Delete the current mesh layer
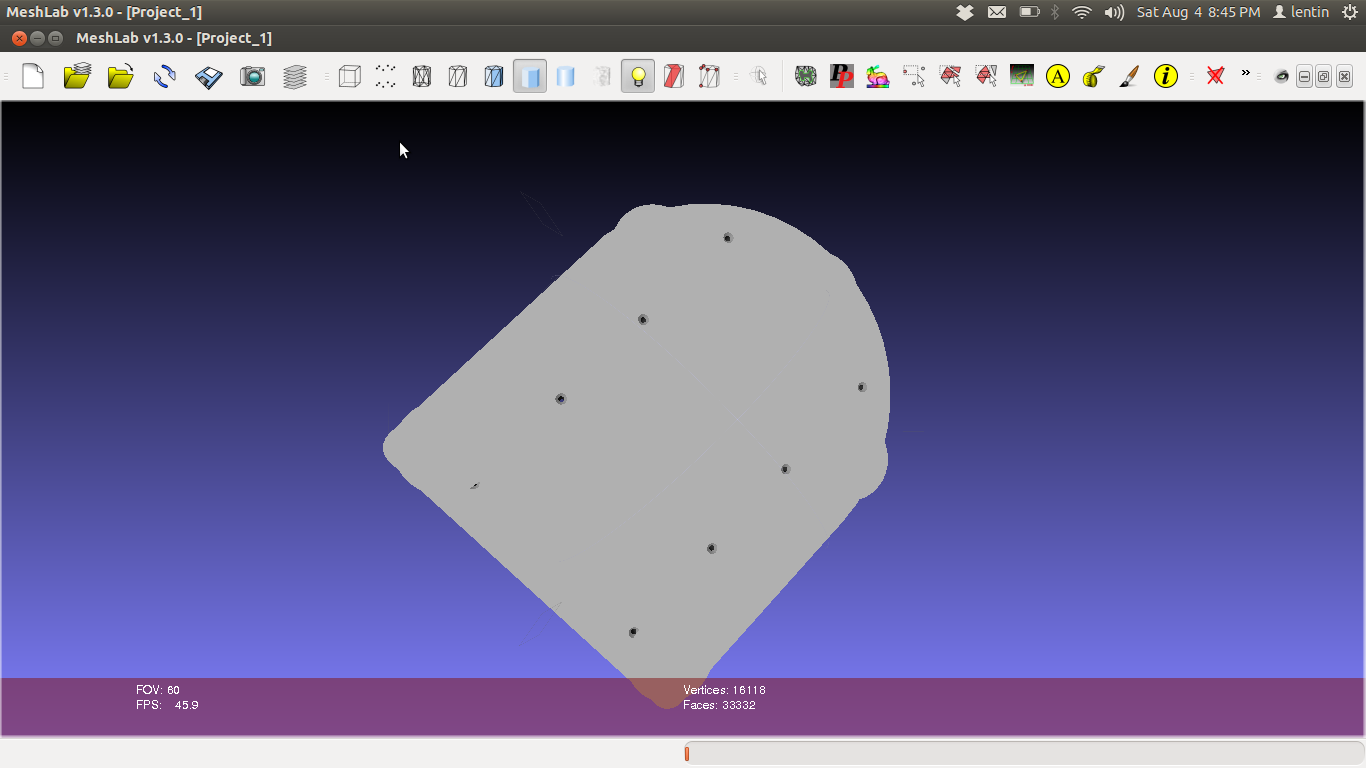Image resolution: width=1366 pixels, height=768 pixels. click(x=1214, y=76)
